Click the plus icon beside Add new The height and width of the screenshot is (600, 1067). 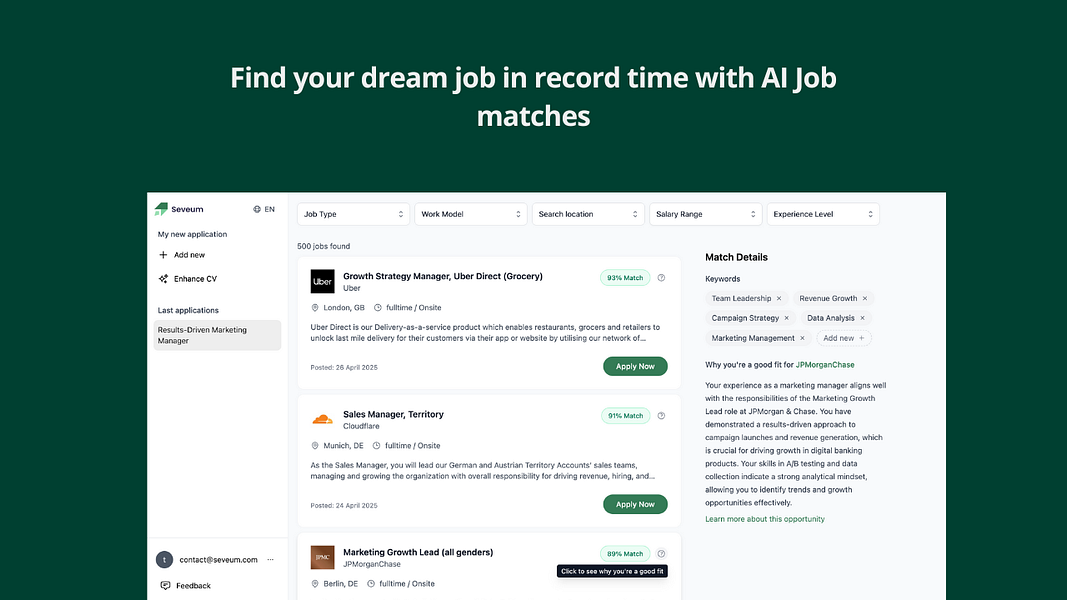[163, 255]
